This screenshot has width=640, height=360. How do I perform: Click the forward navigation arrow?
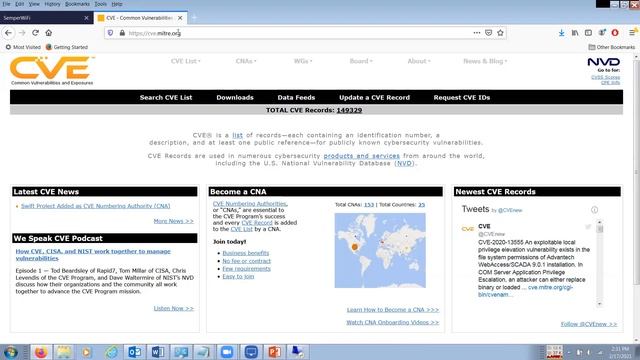22,33
